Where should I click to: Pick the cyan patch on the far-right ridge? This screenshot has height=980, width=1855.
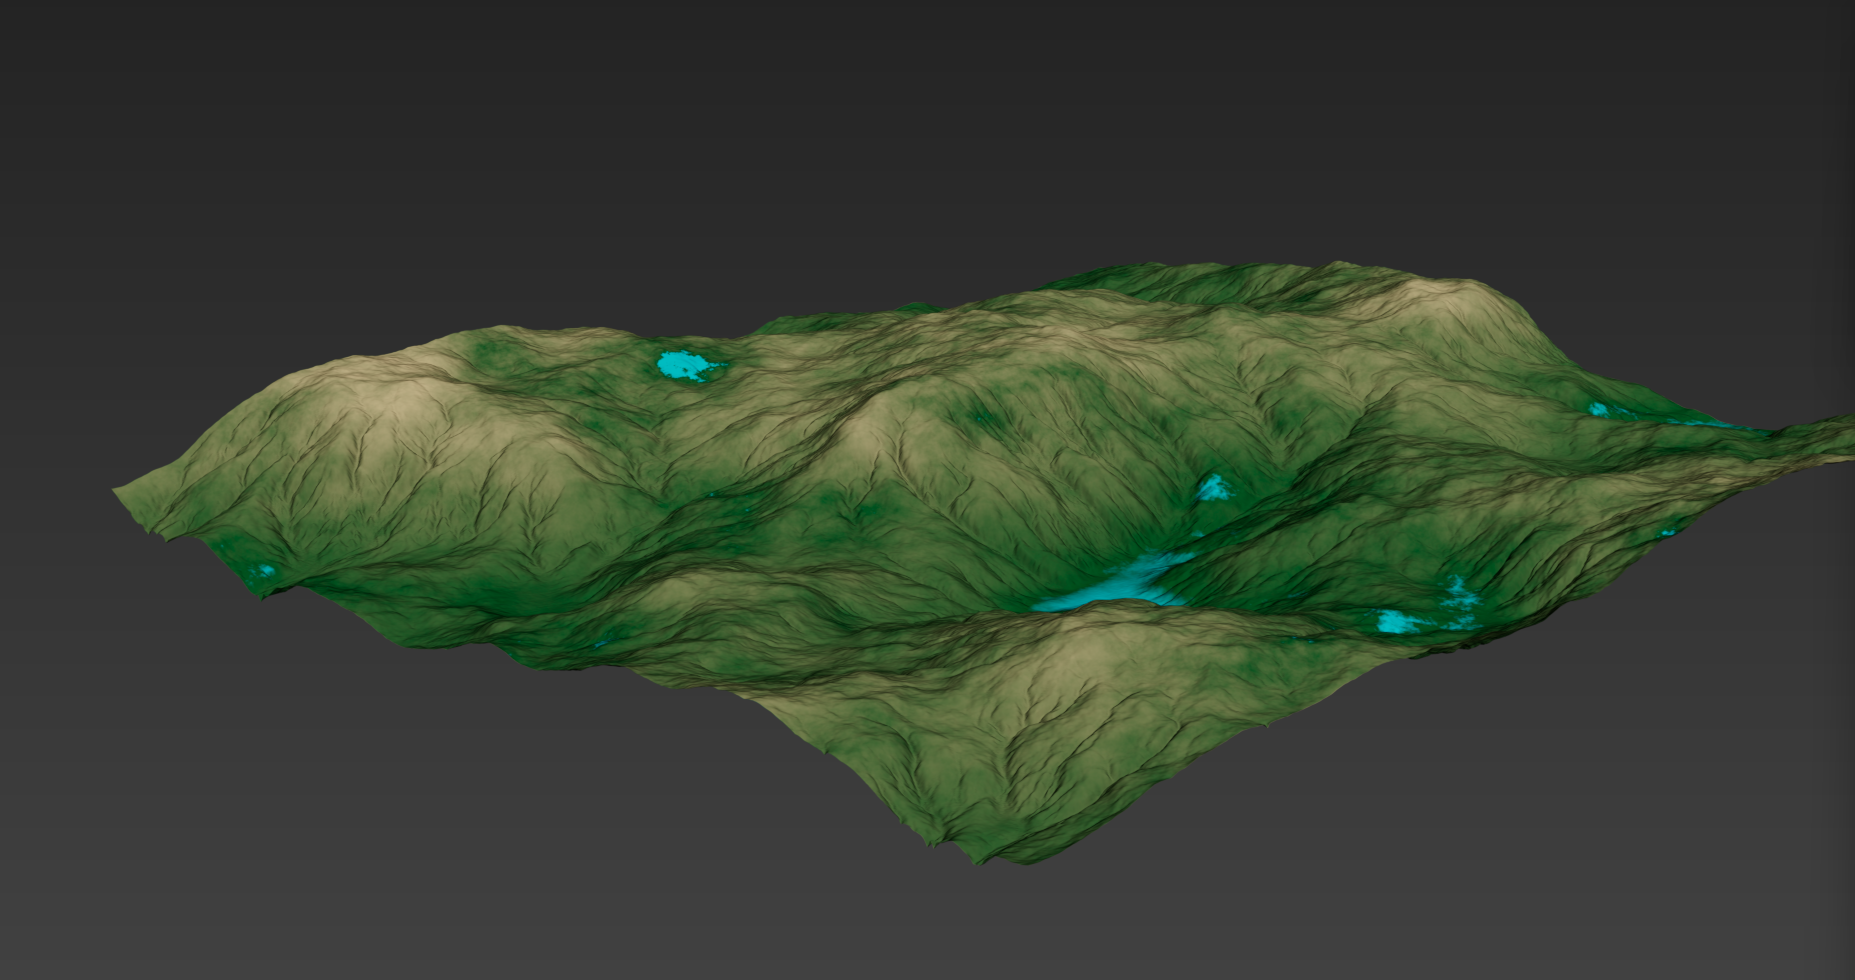pos(1598,409)
